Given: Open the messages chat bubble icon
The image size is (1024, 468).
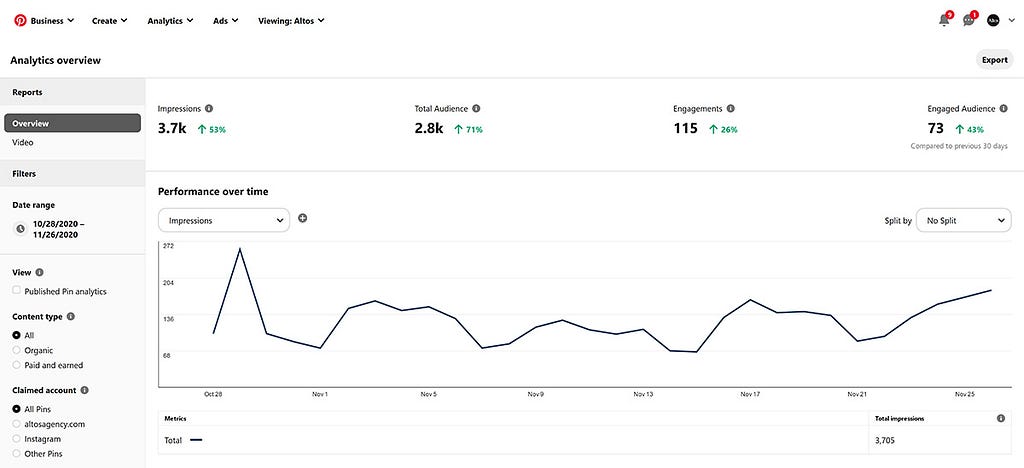Looking at the screenshot, I should [x=968, y=21].
